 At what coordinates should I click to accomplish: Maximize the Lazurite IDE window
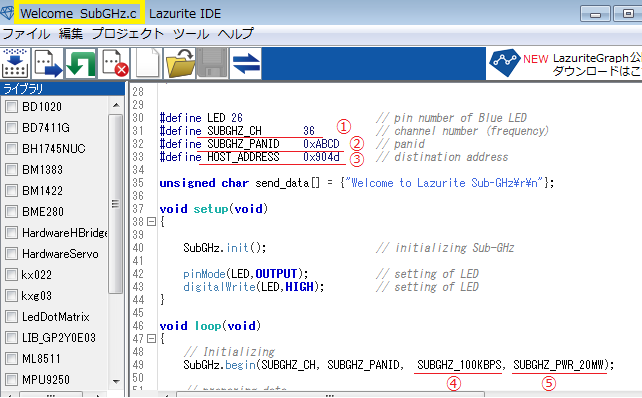[x=628, y=14]
